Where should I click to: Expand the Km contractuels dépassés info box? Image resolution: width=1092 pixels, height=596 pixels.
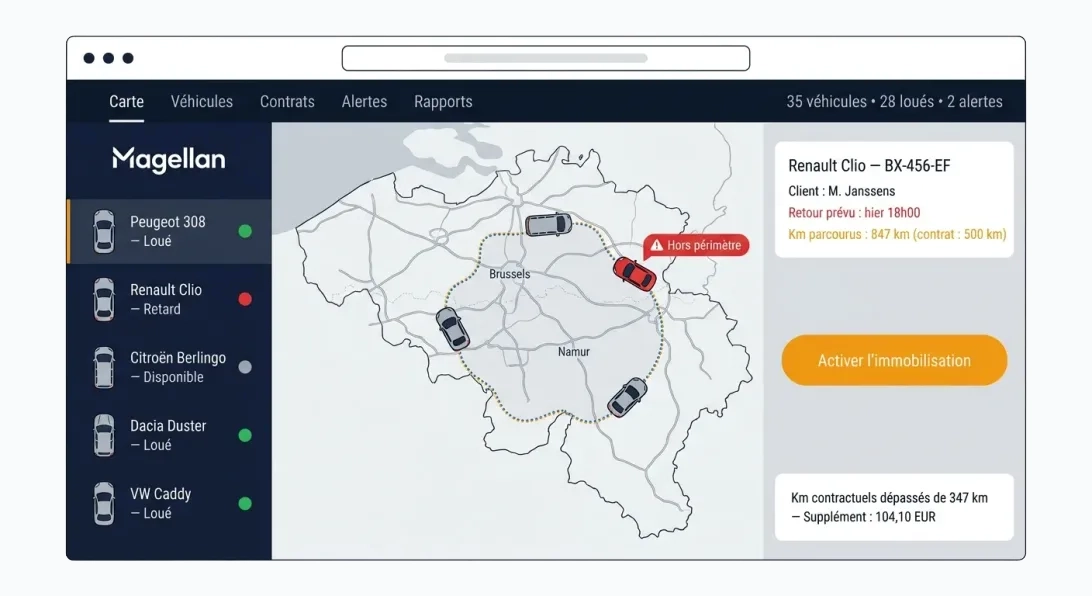point(894,507)
